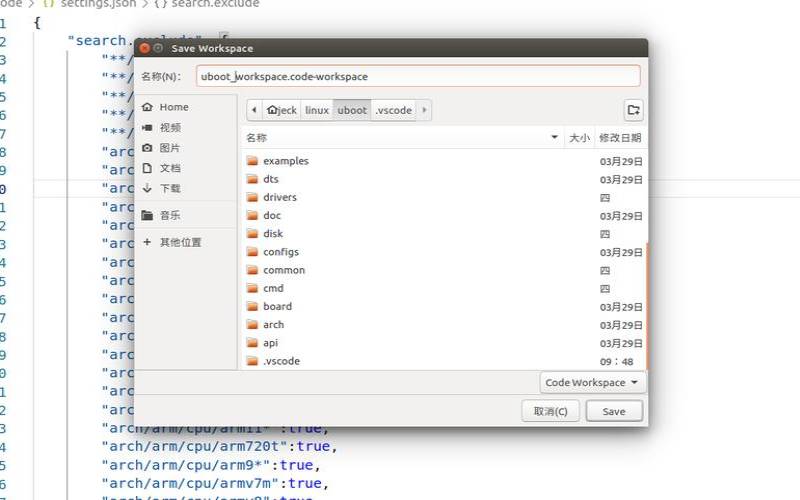
Task: Click the file list vertical scrollbar
Action: [647, 306]
